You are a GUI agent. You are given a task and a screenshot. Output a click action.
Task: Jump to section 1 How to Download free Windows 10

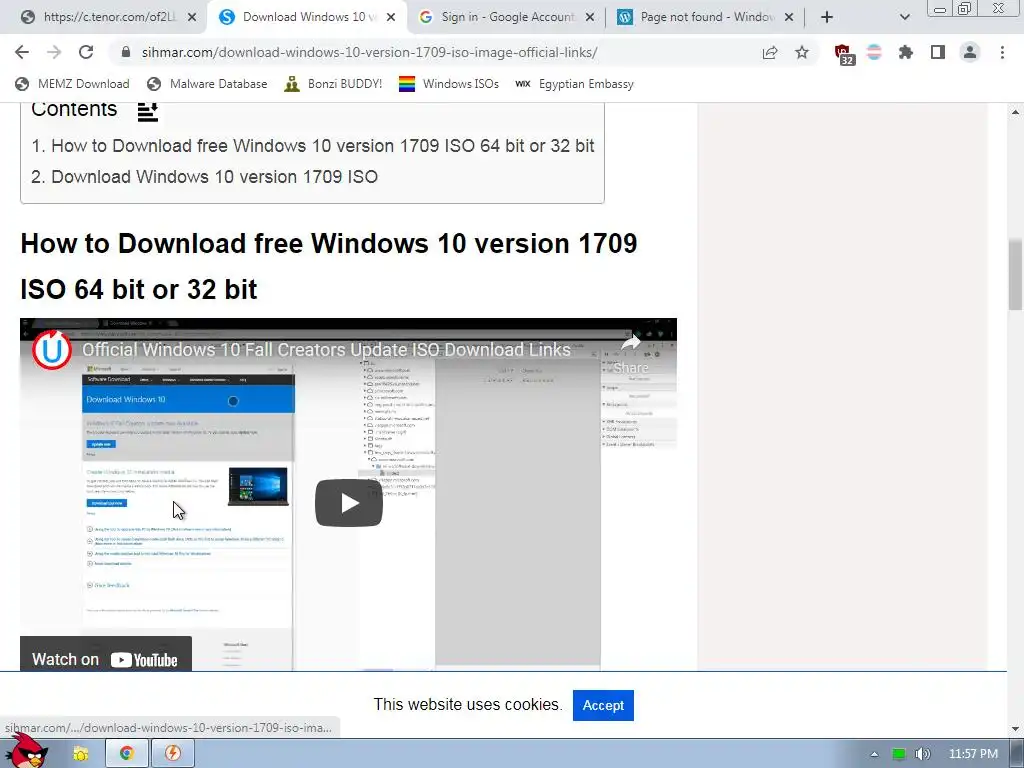pos(313,146)
